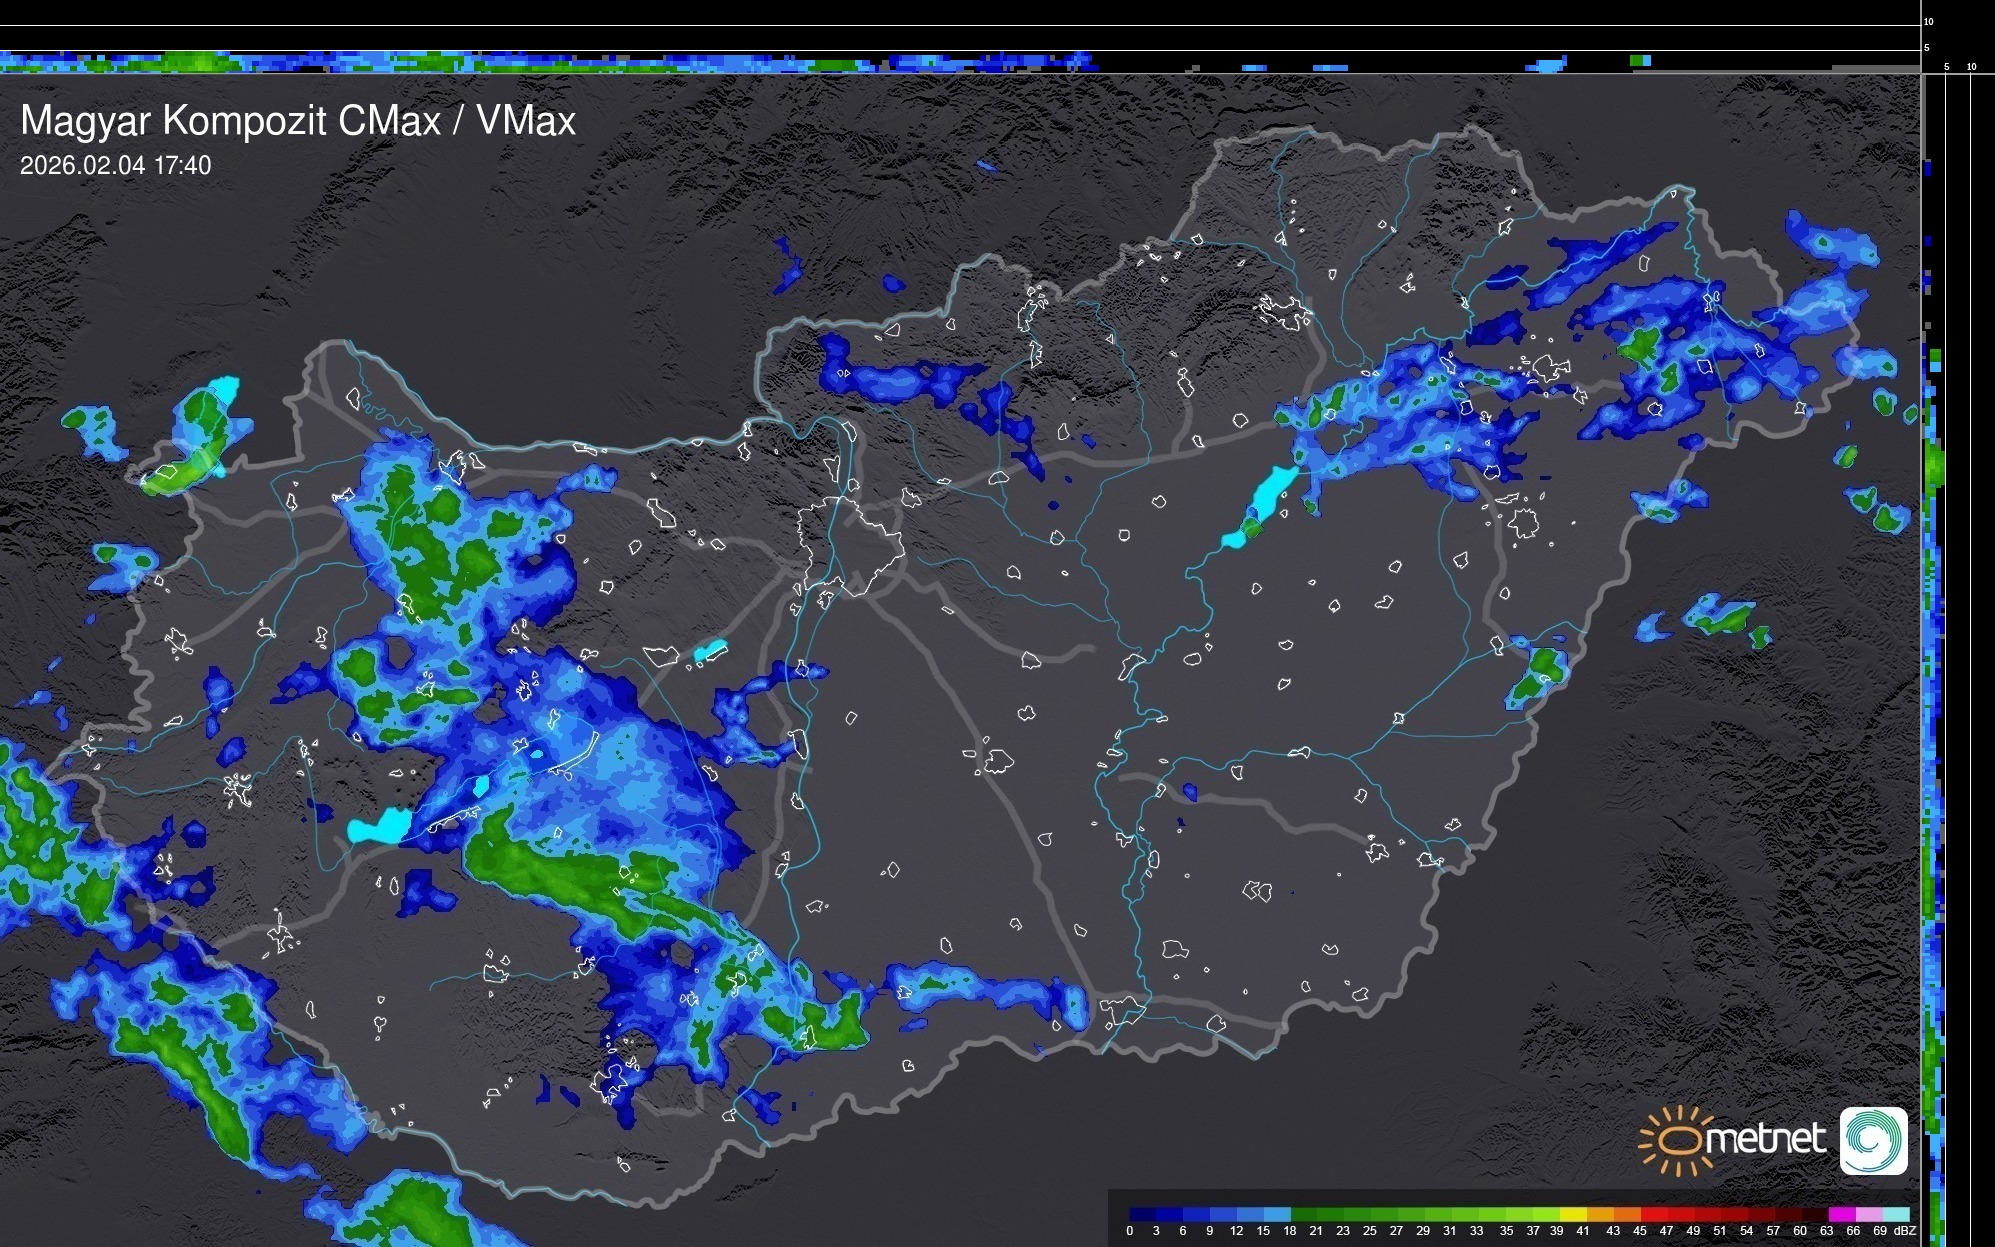Click the light cyan 69 dBZ legend swatch
This screenshot has width=1995, height=1247.
(x=1895, y=1214)
